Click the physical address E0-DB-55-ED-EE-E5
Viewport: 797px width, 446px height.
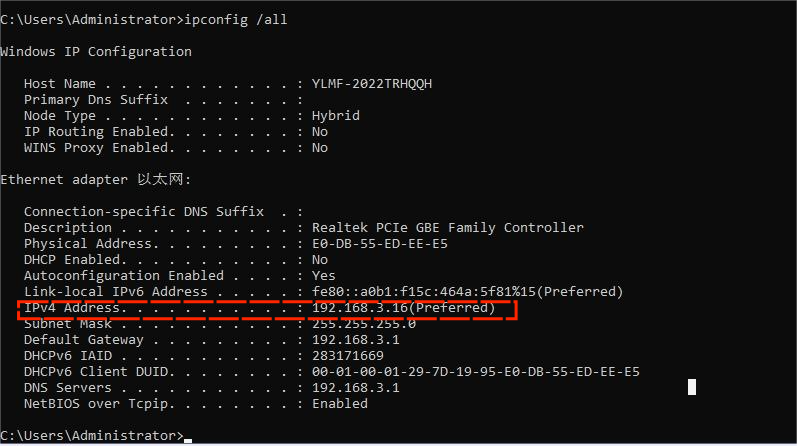(380, 243)
